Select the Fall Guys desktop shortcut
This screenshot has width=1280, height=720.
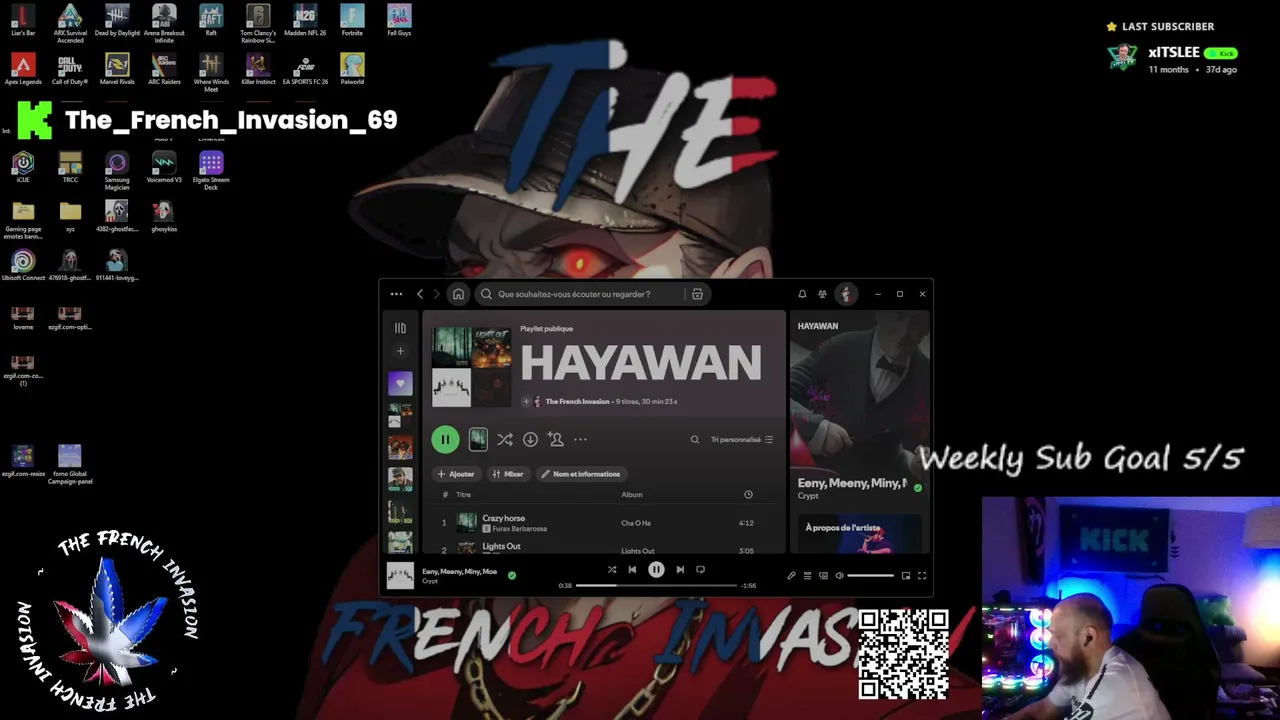click(399, 20)
